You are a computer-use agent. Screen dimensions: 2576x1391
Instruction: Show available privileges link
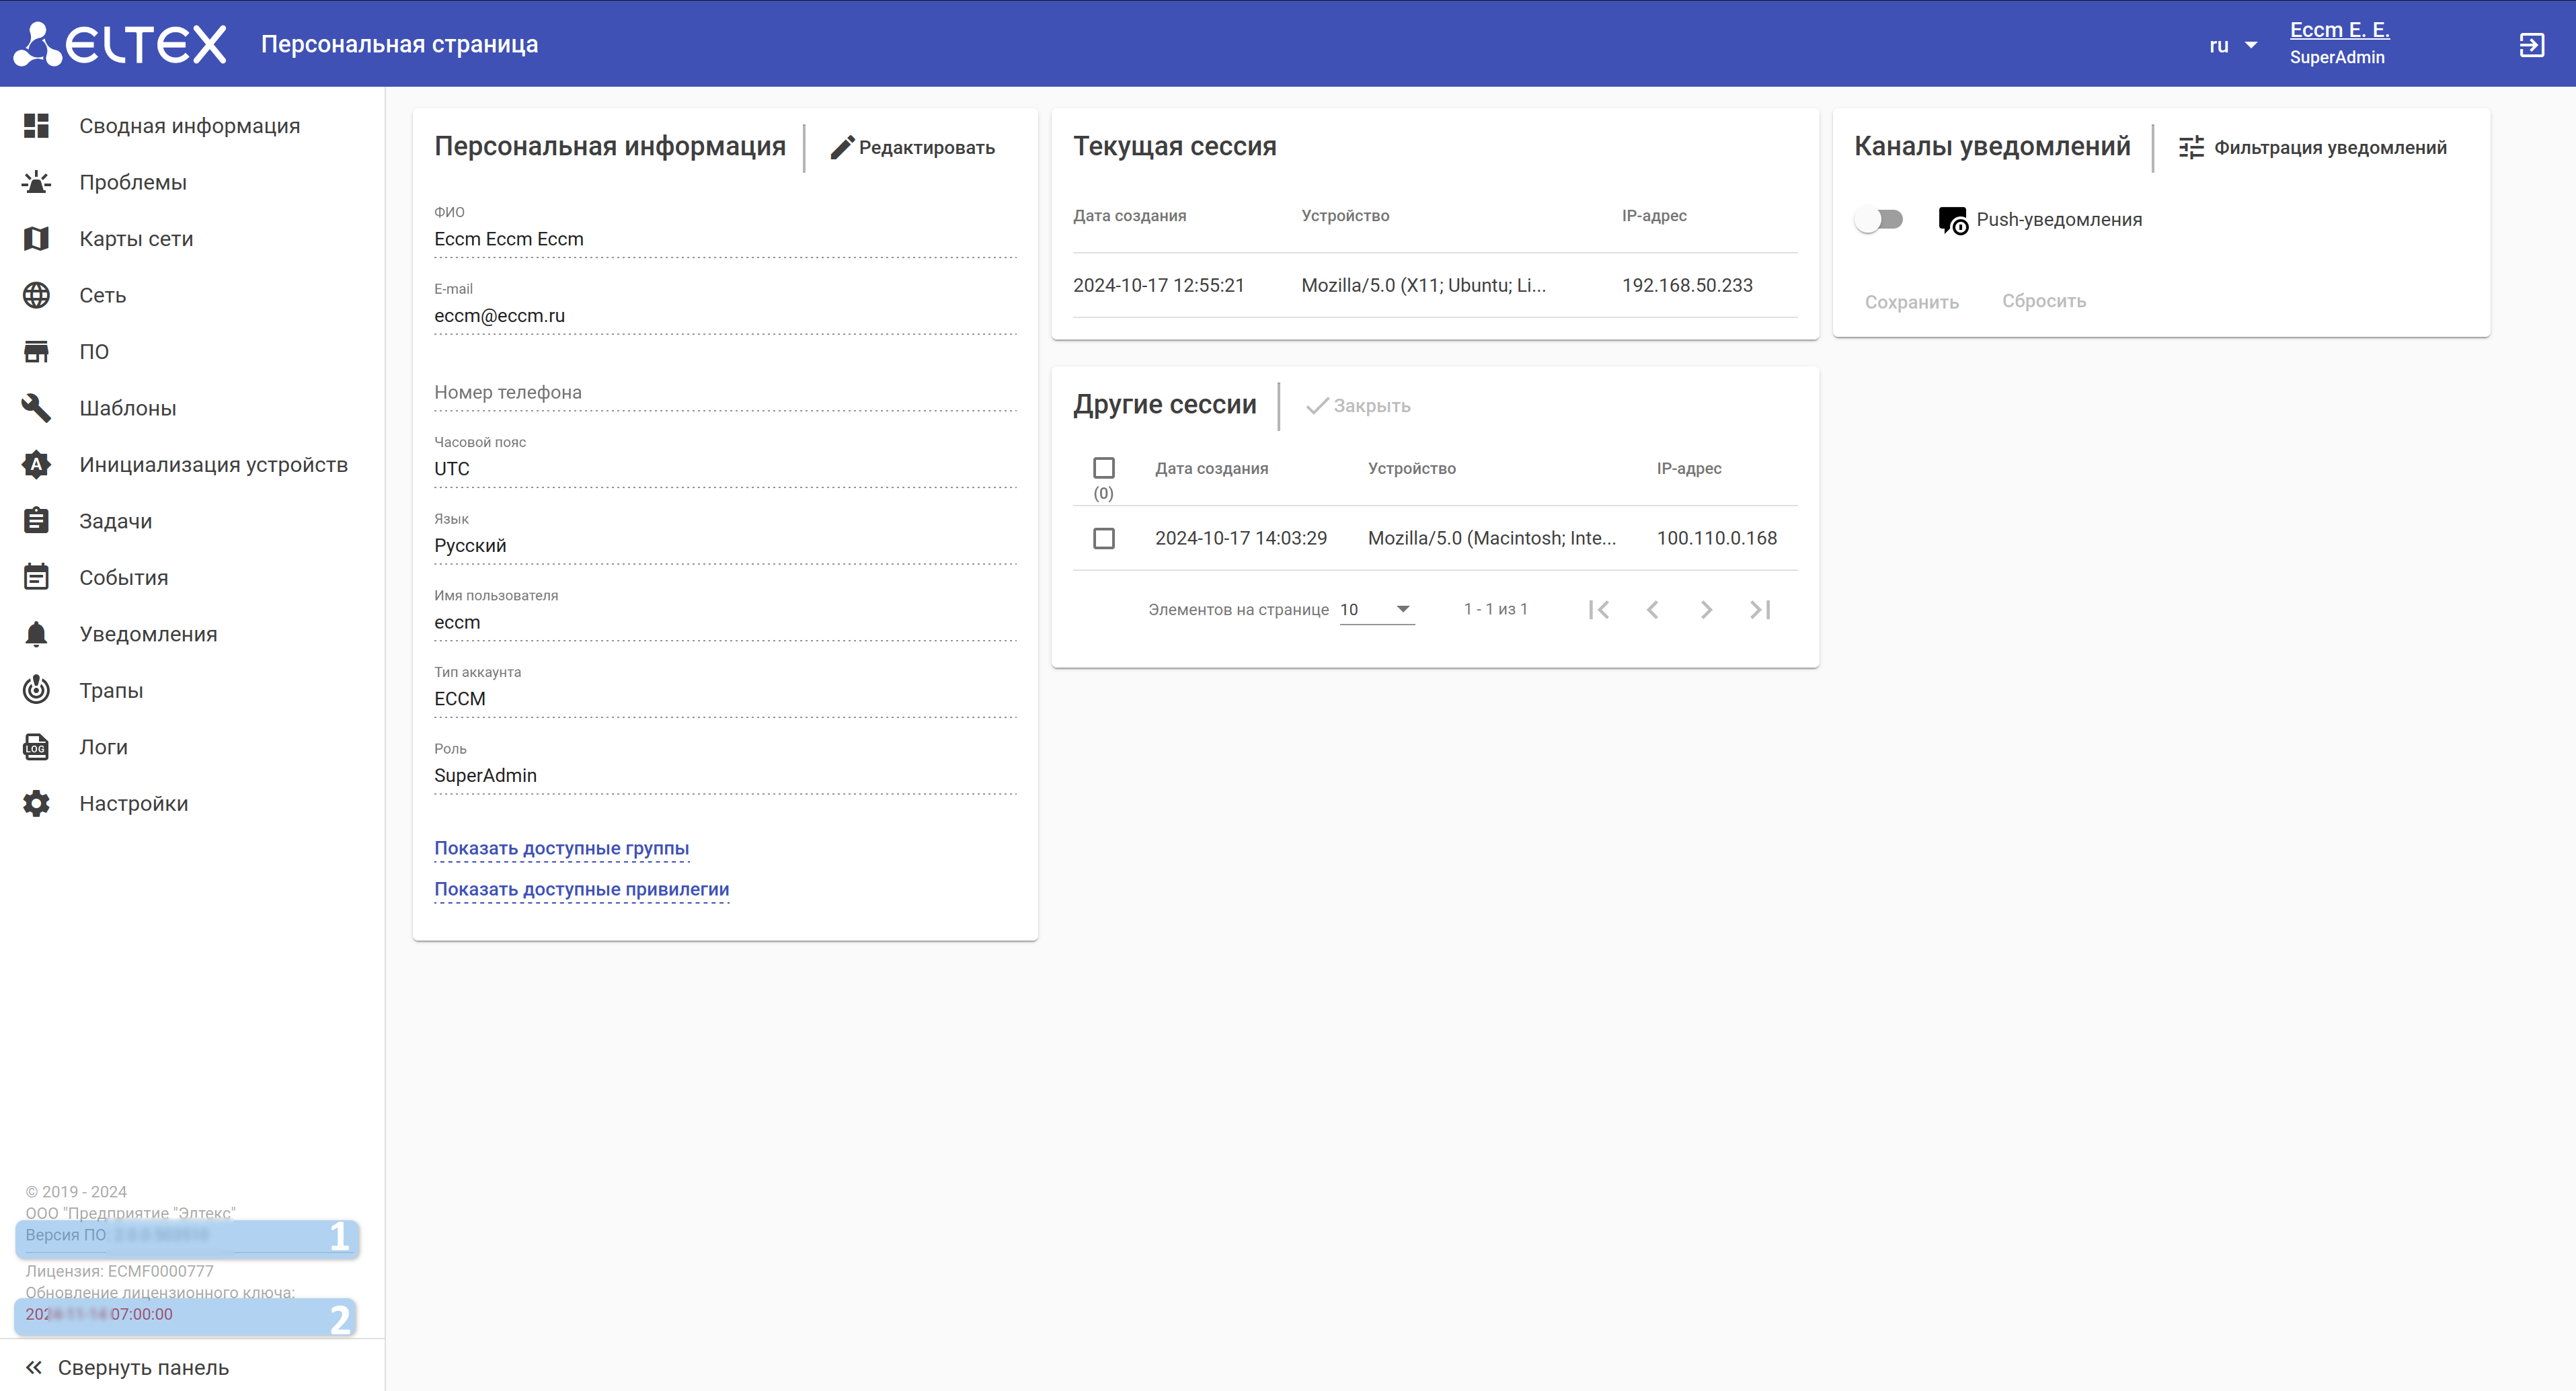click(581, 889)
